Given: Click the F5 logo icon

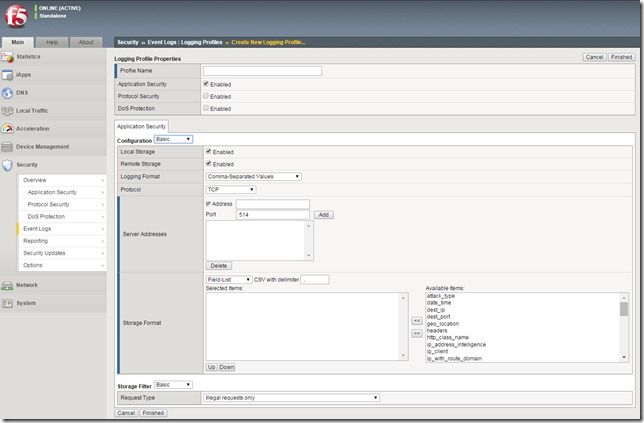Looking at the screenshot, I should tap(16, 16).
